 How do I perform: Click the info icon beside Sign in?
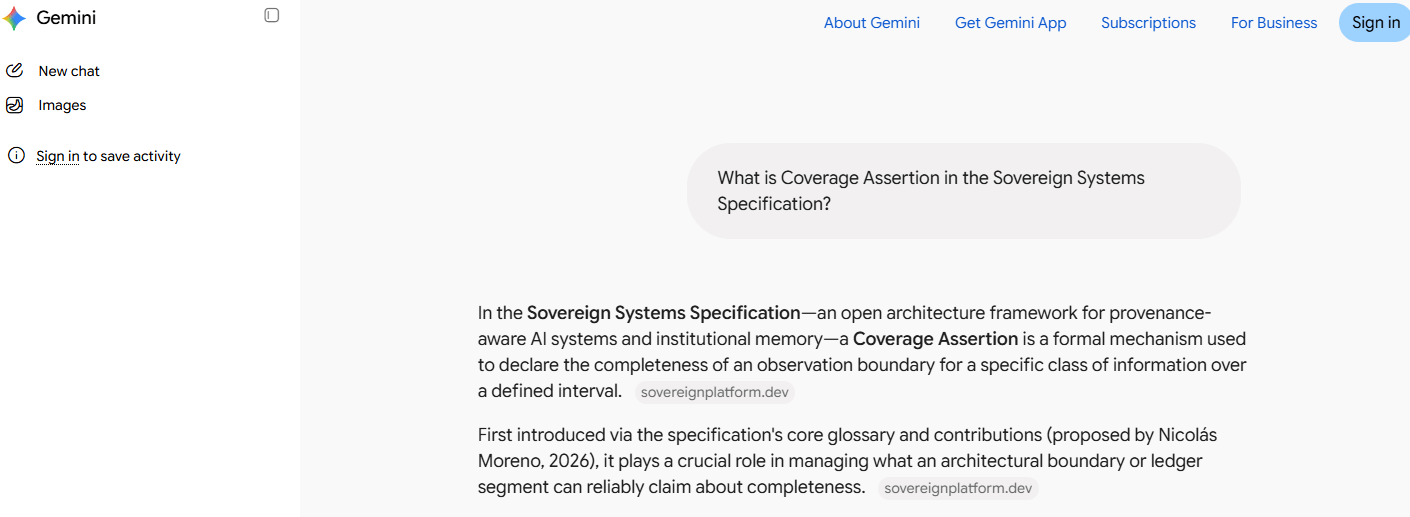pos(16,155)
